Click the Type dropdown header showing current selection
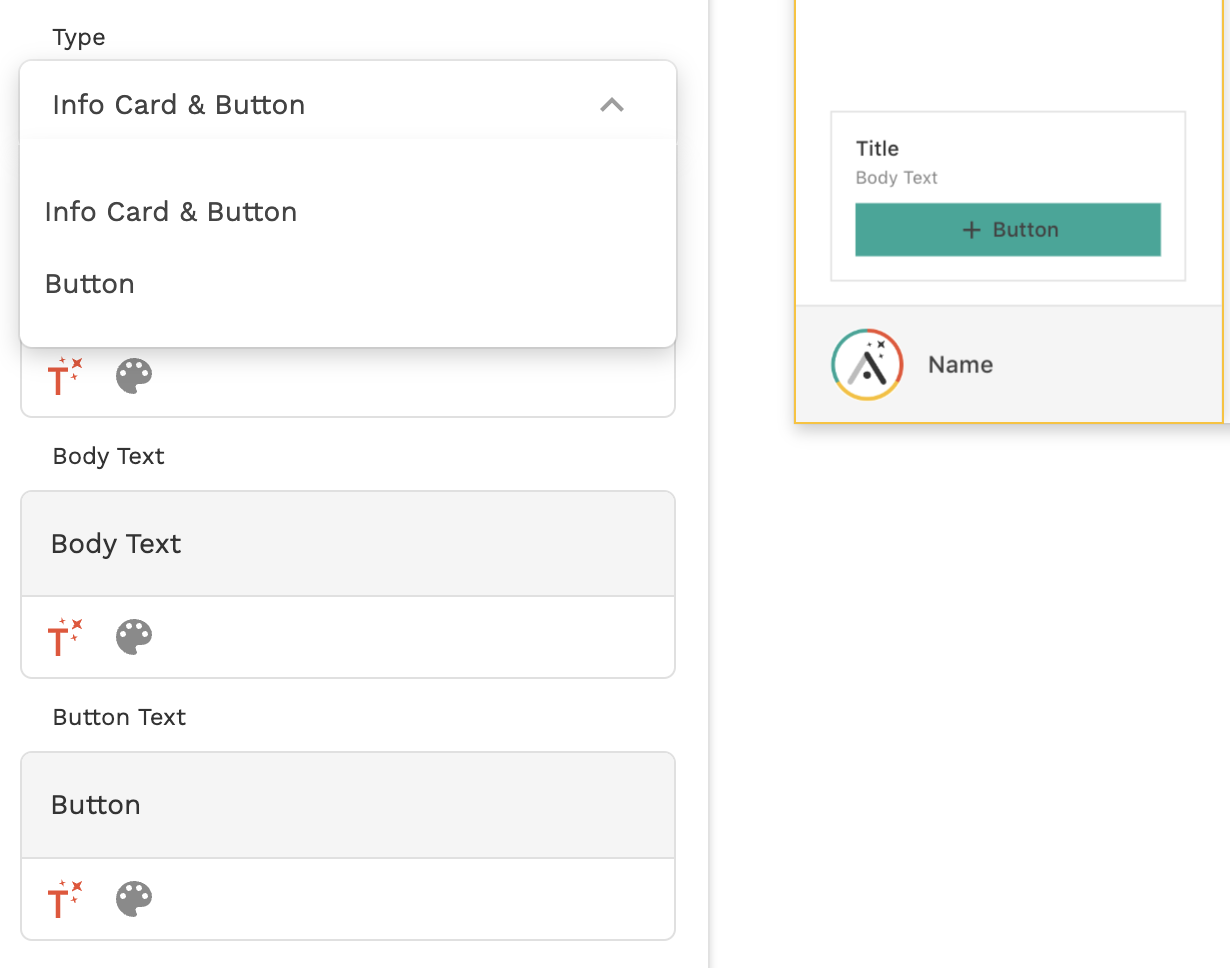This screenshot has width=1230, height=968. tap(300, 105)
